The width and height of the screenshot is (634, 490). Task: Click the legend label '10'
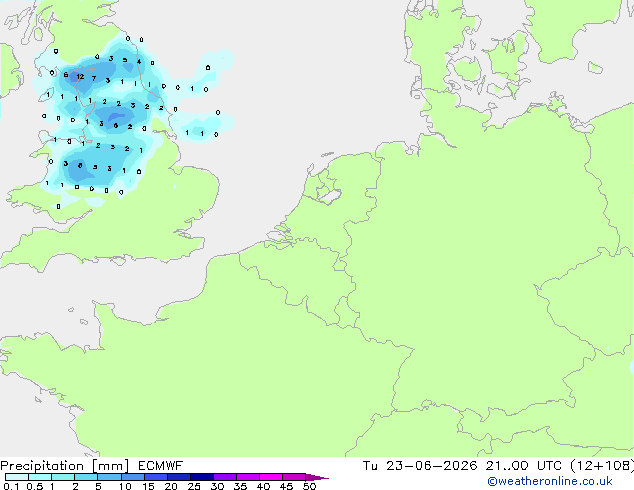click(125, 486)
